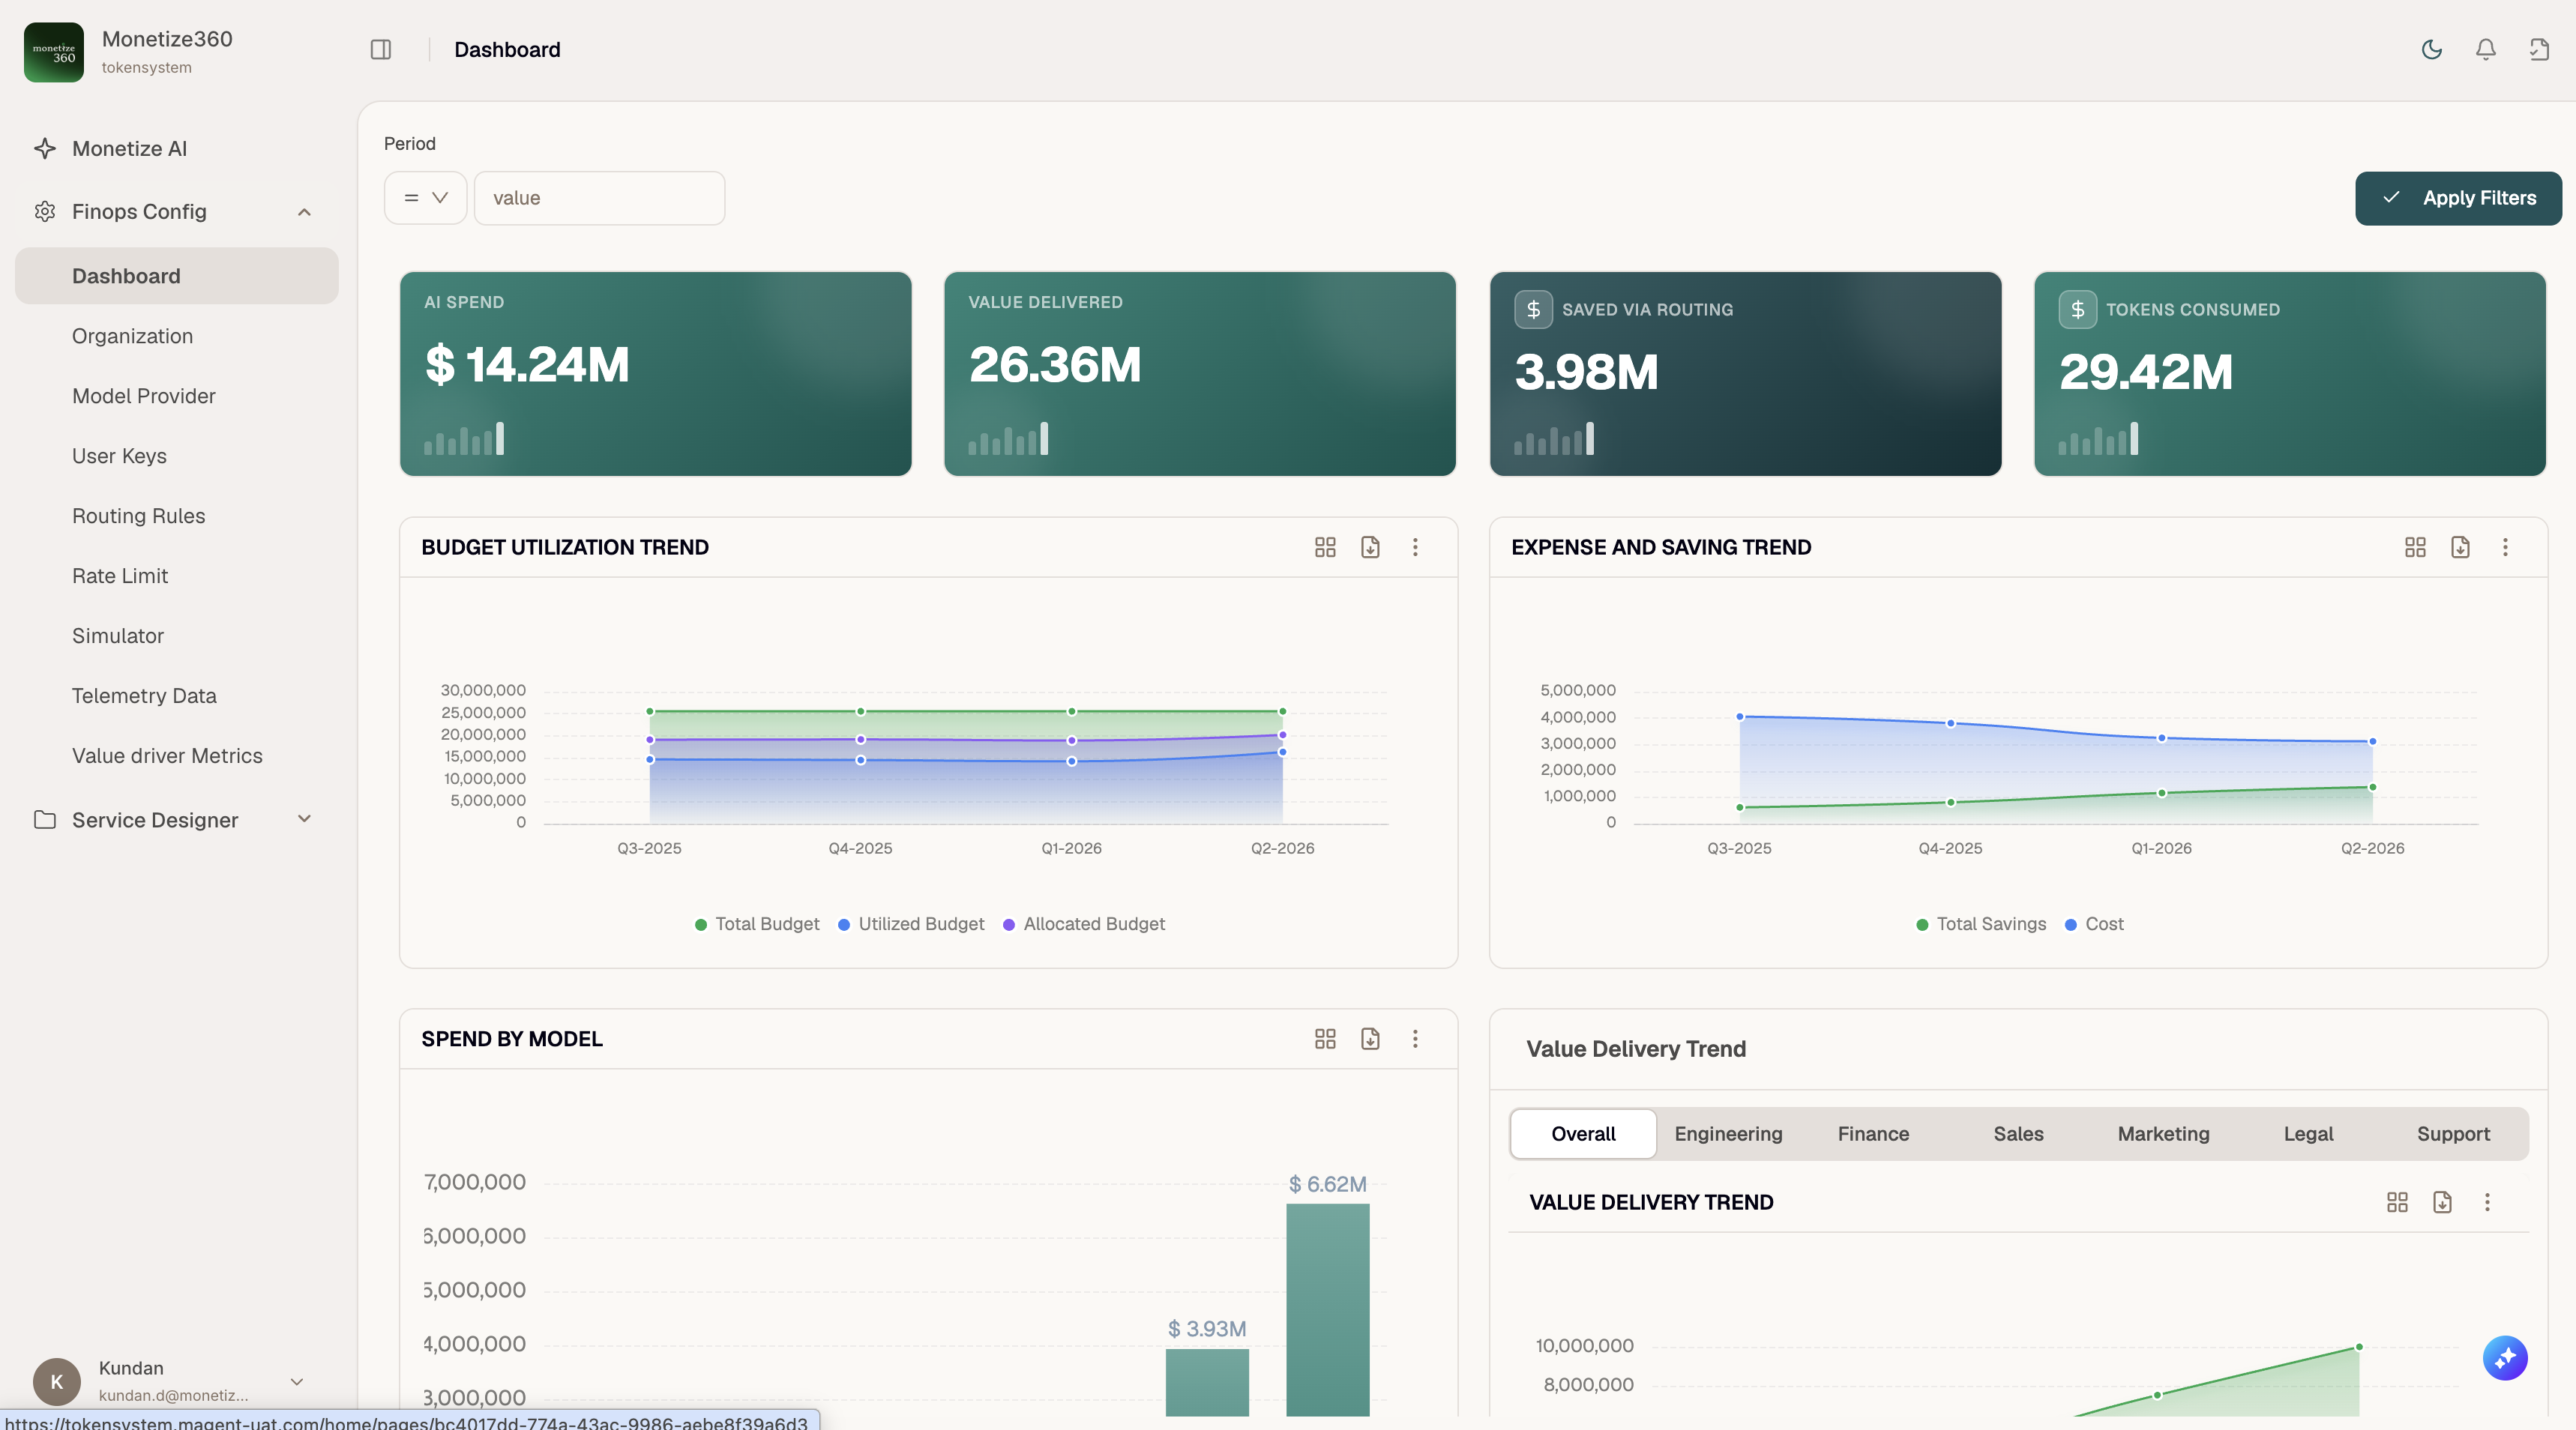Click the logout icon in header
The image size is (2576, 1430).
pyautogui.click(x=2539, y=49)
